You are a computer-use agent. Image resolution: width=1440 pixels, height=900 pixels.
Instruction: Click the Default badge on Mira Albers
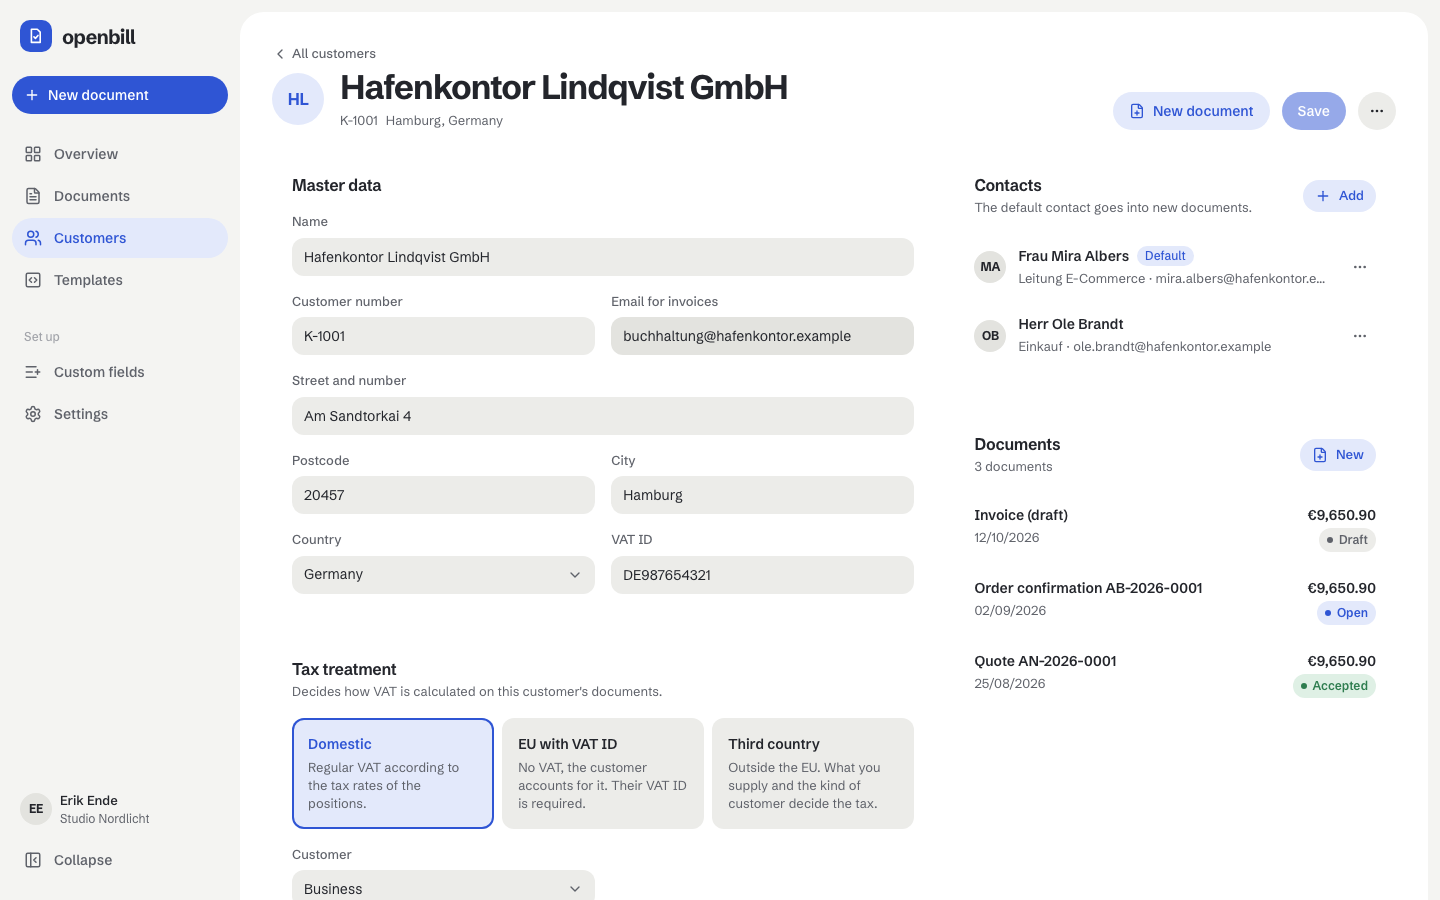click(1165, 256)
